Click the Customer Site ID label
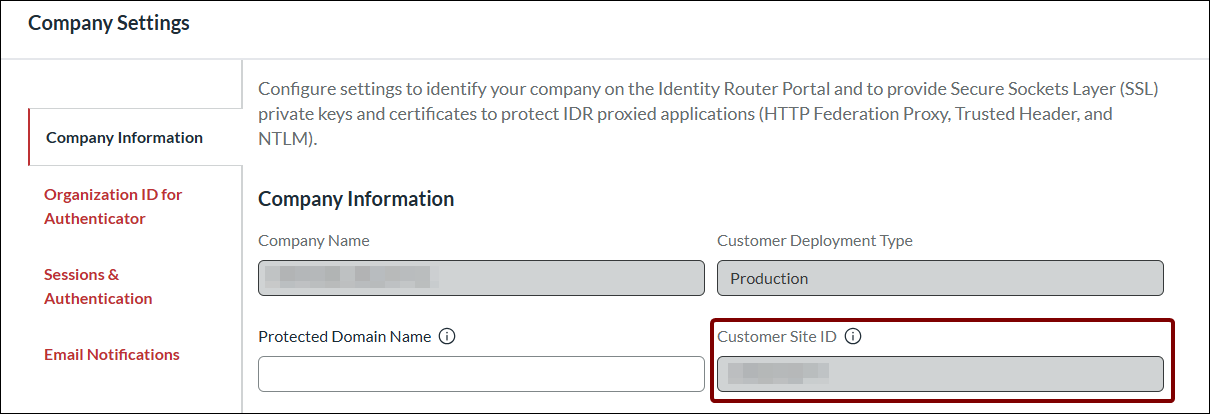Screen dimensions: 1210x414 pyautogui.click(x=777, y=337)
